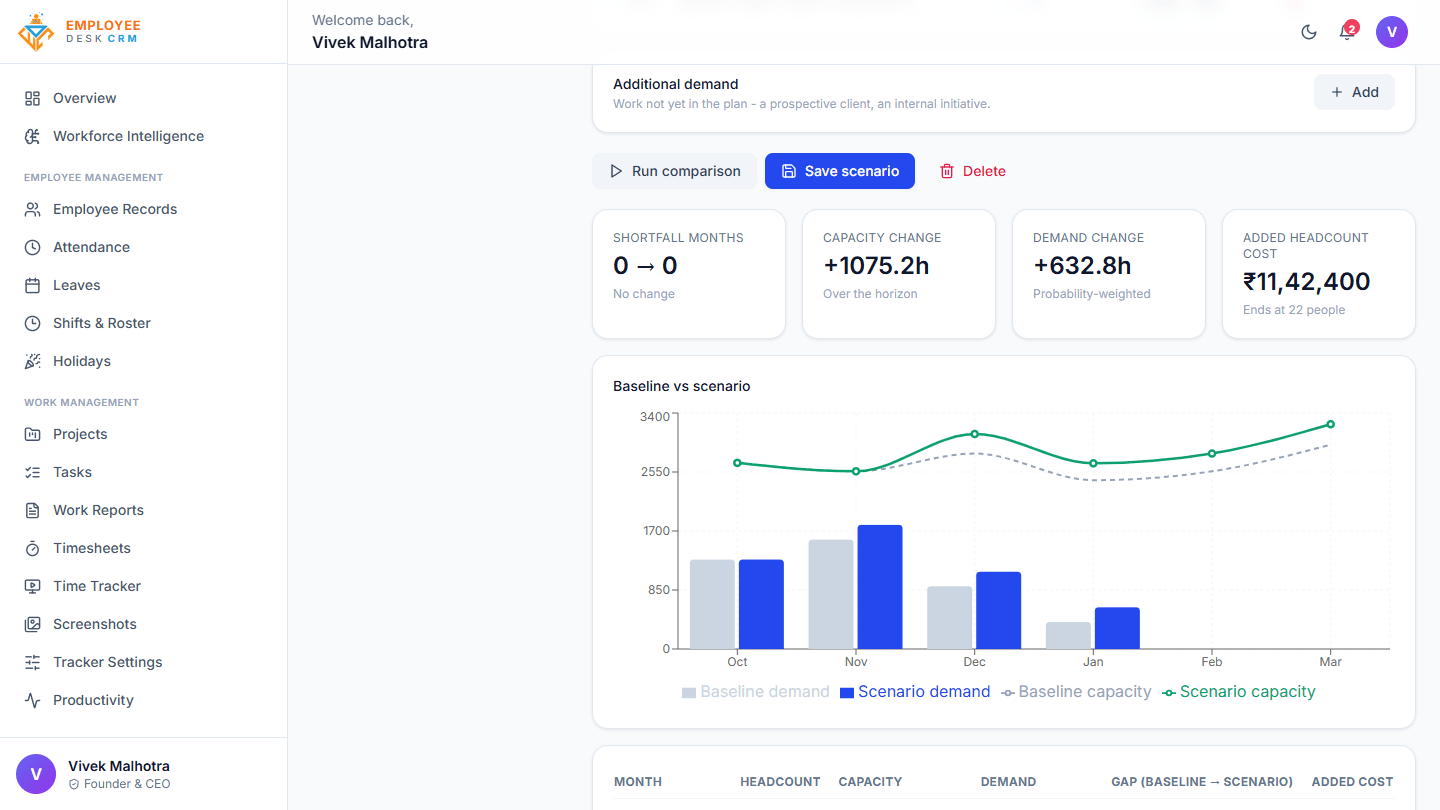Click the Gap (Baseline → Scenario) column header
This screenshot has height=810, width=1440.
[x=1202, y=782]
